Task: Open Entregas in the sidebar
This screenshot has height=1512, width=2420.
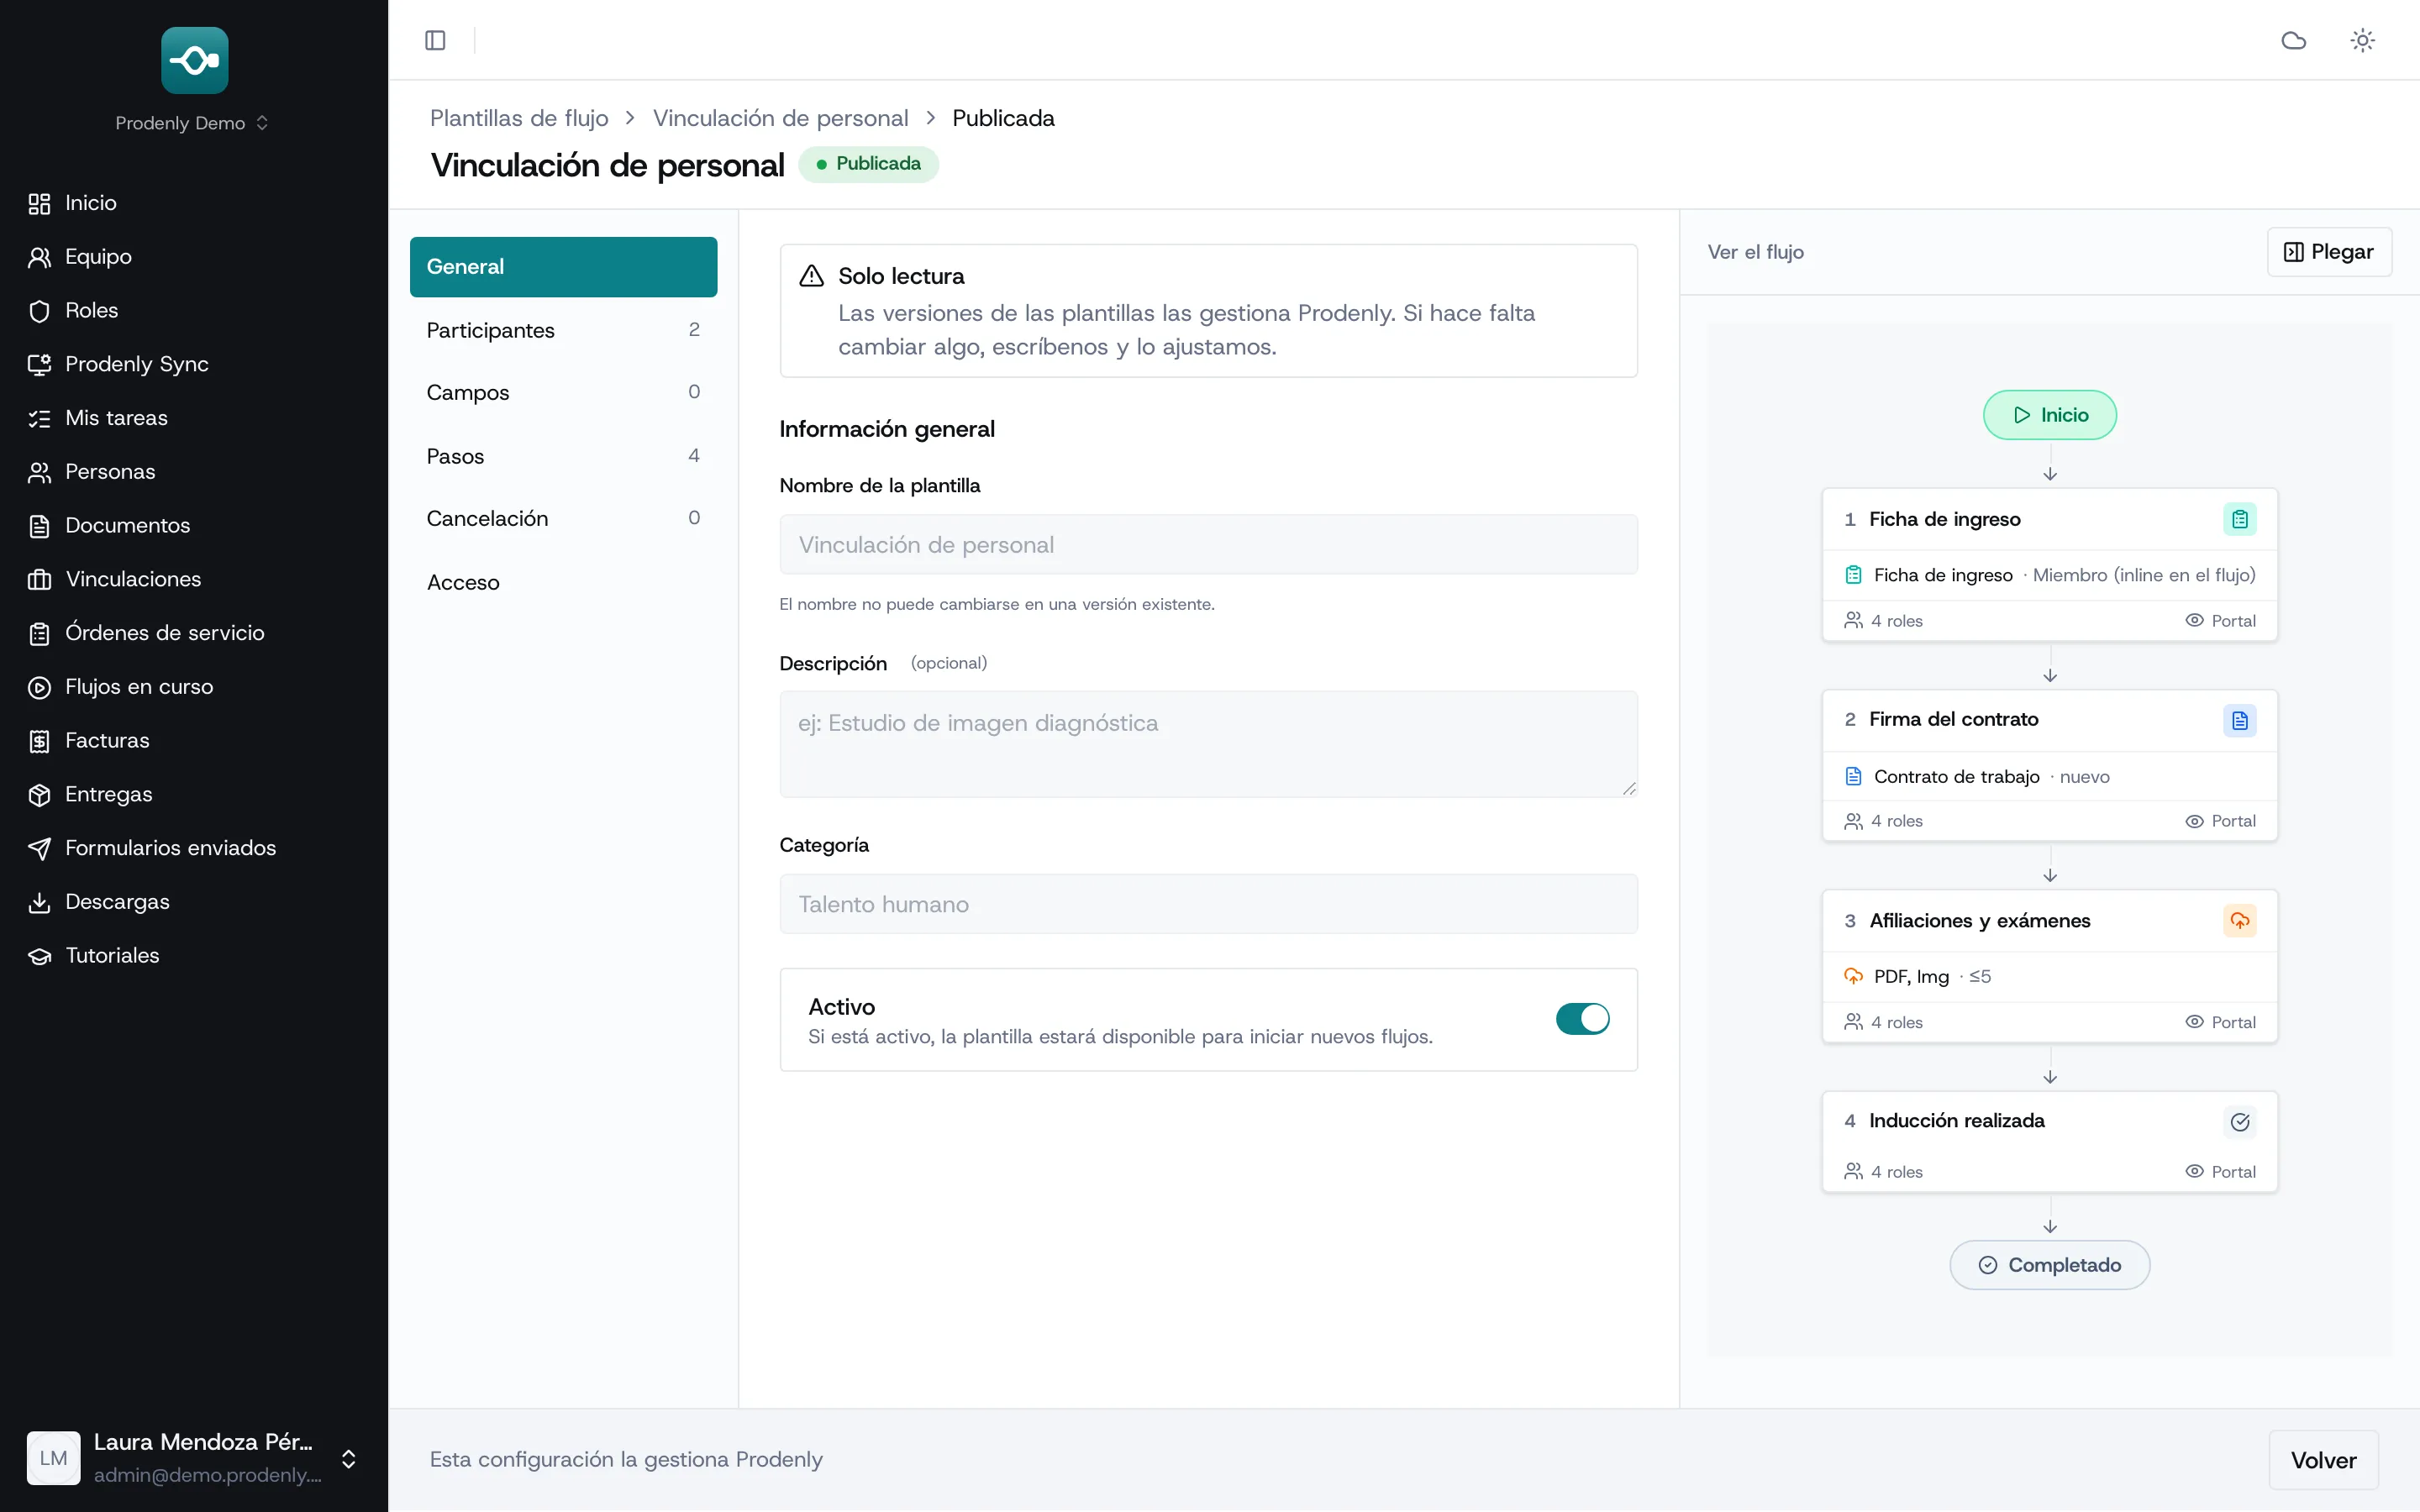Action: pos(194,794)
